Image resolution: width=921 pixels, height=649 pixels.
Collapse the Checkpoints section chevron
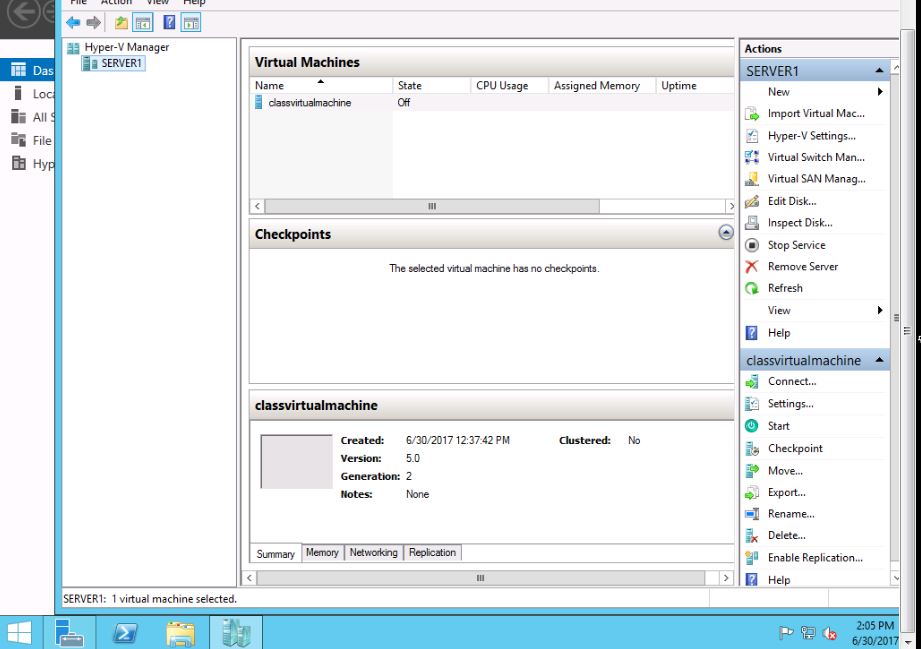[725, 232]
